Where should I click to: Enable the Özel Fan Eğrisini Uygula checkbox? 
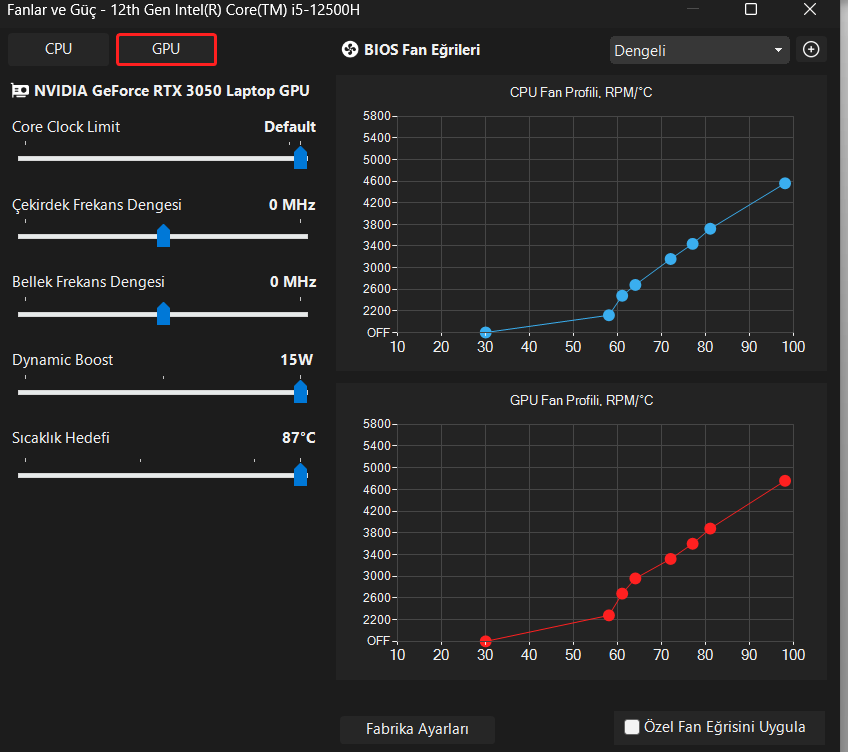(632, 727)
